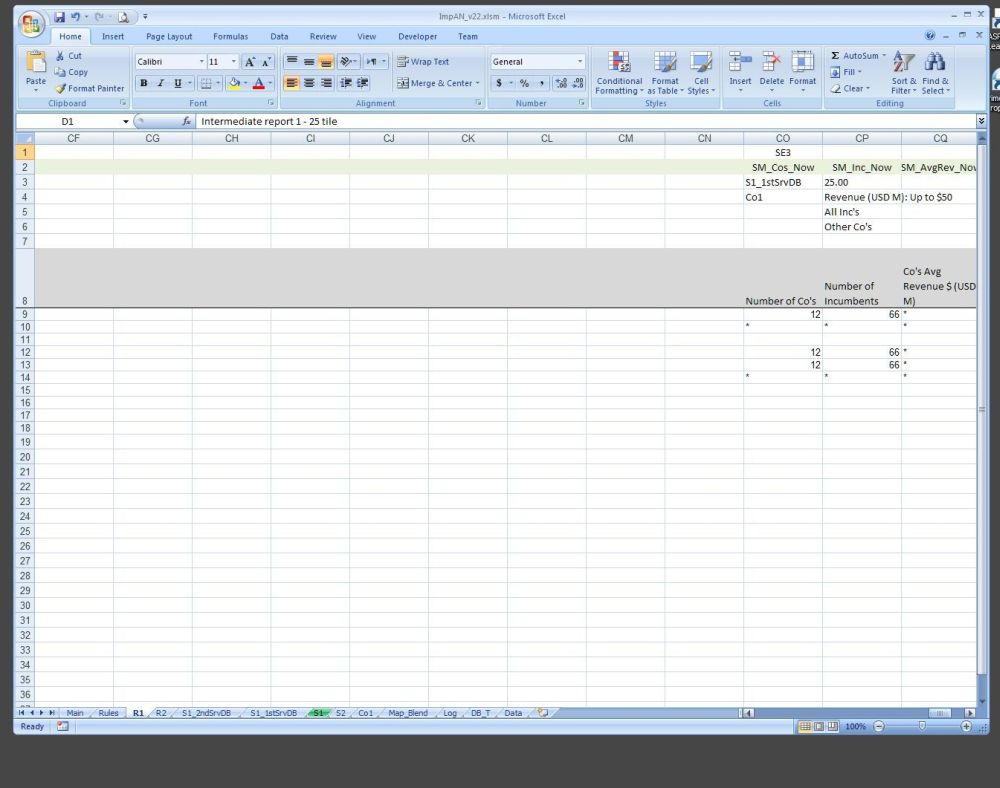Click the Cut scissors icon

(x=61, y=56)
